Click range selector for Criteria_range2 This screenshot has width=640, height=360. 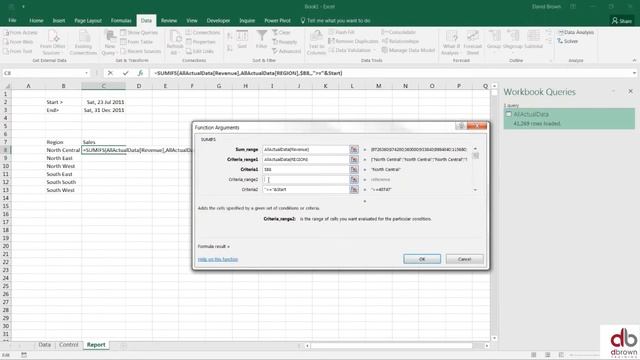tap(354, 180)
